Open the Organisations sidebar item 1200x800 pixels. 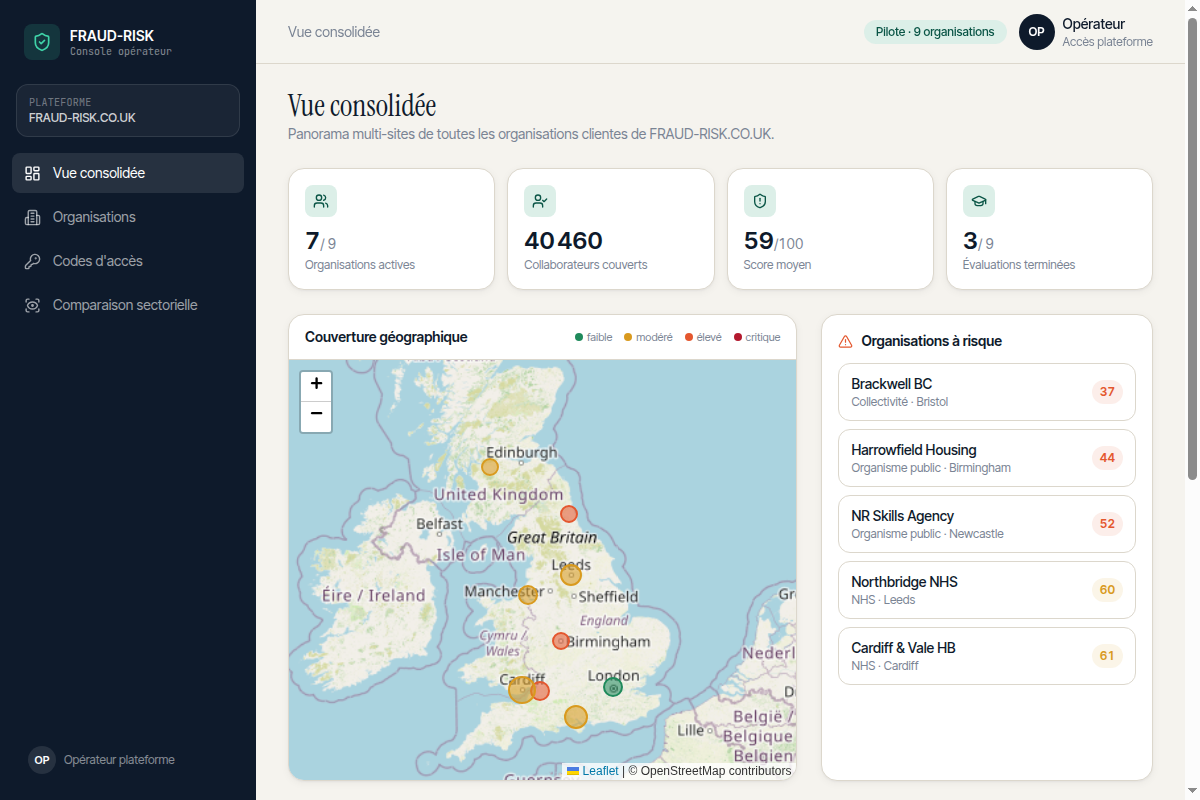click(x=128, y=217)
